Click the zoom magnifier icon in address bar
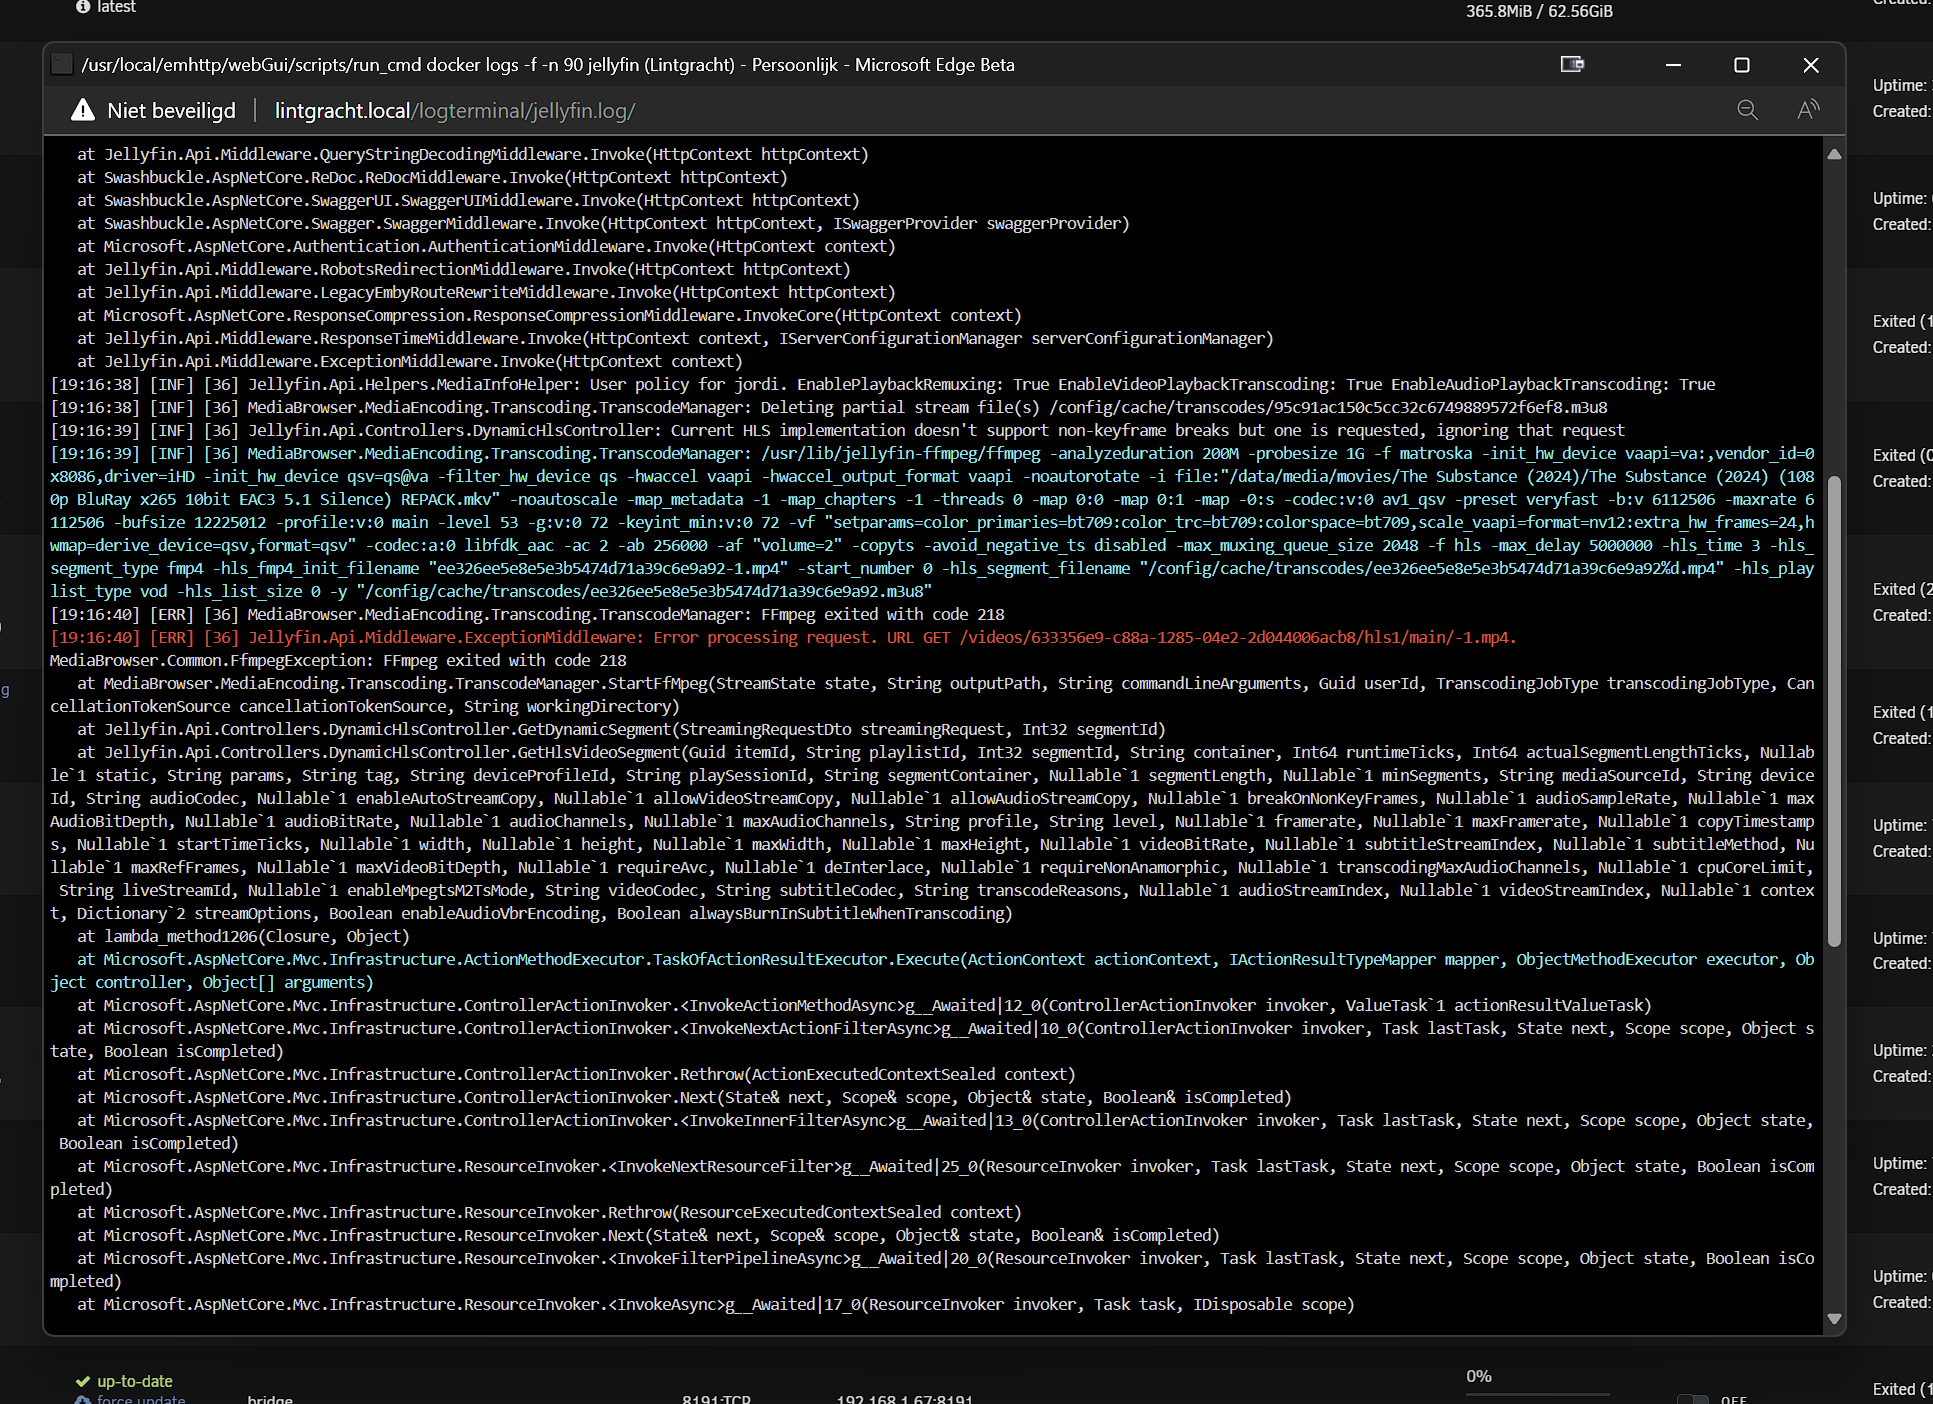1933x1404 pixels. click(x=1747, y=110)
